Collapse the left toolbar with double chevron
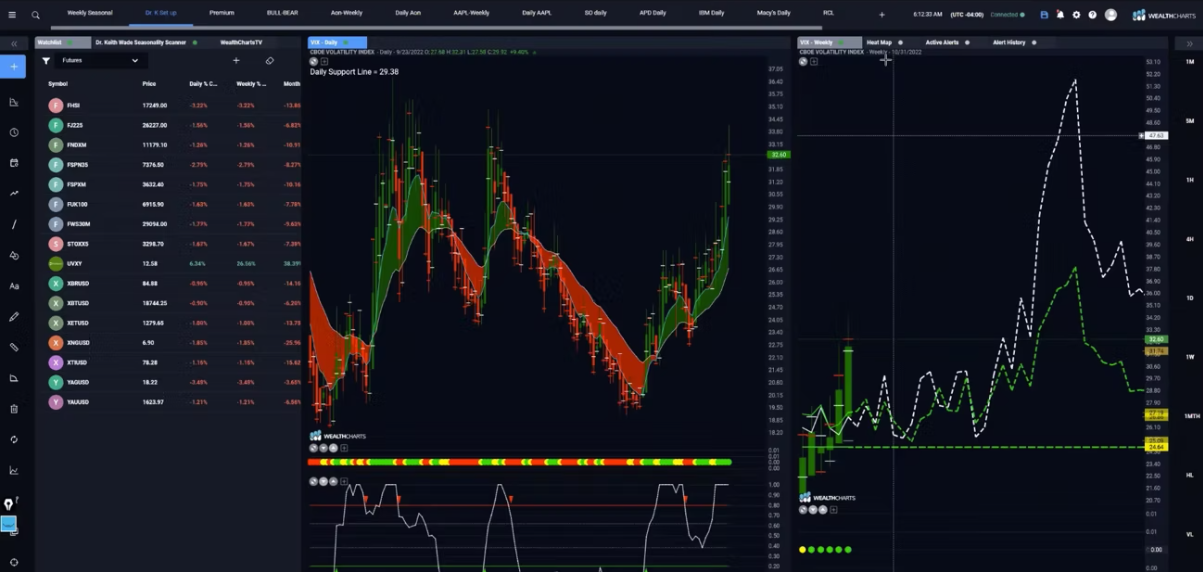This screenshot has width=1203, height=572. (14, 44)
